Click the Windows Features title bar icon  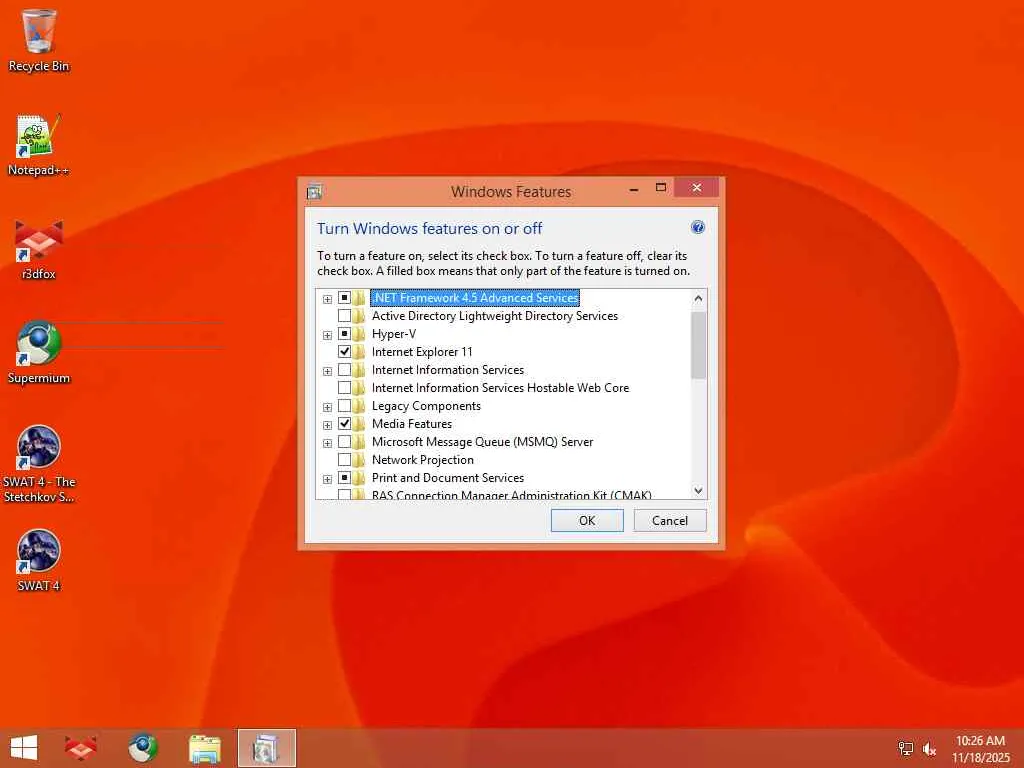point(314,191)
